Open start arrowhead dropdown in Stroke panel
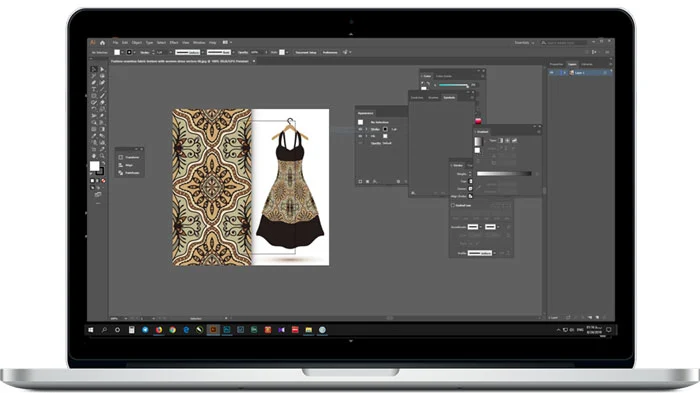Screen dimensions: 700x393 tap(480, 227)
